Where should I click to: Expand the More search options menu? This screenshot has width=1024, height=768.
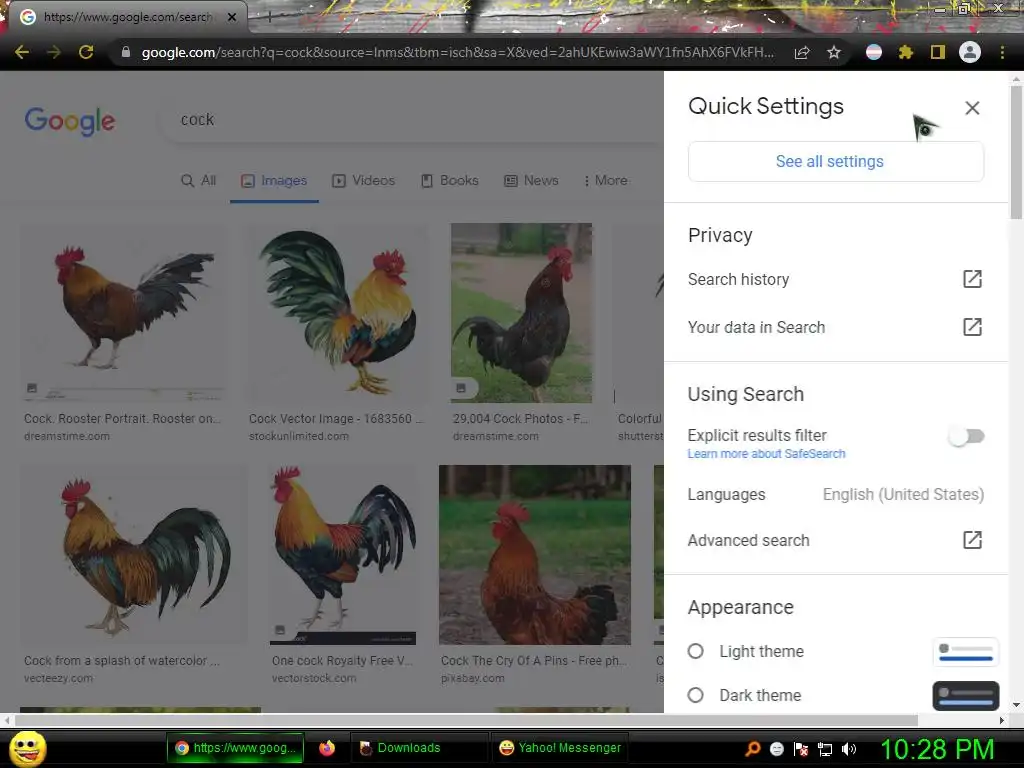605,180
